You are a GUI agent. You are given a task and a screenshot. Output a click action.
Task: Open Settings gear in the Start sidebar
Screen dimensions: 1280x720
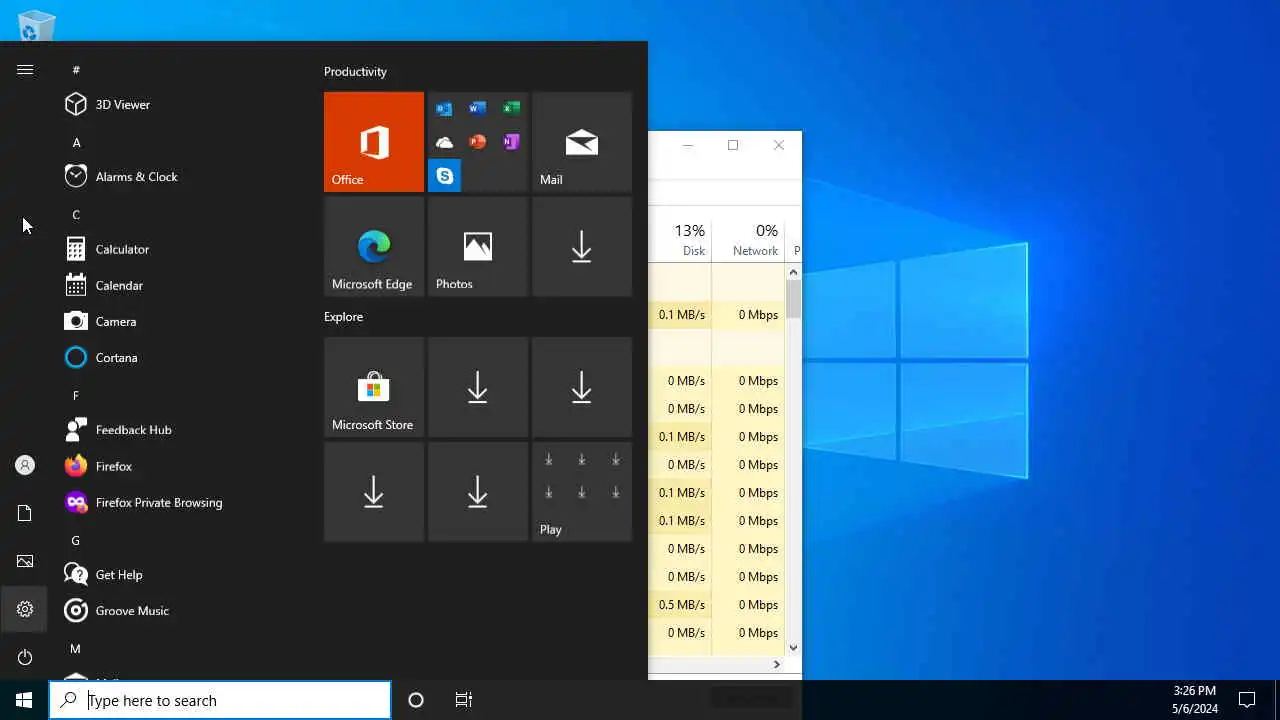click(25, 609)
